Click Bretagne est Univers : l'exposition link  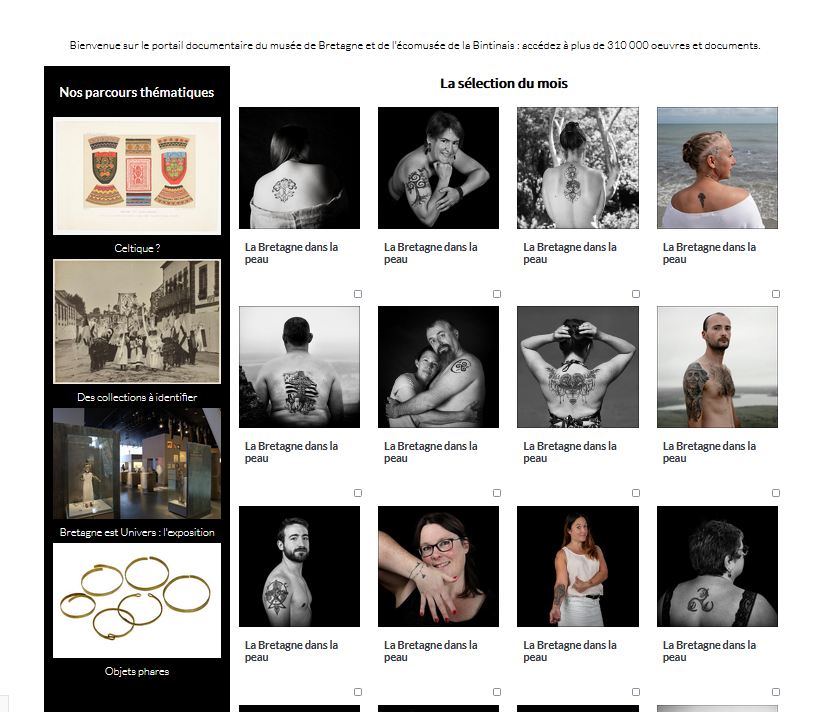(137, 532)
